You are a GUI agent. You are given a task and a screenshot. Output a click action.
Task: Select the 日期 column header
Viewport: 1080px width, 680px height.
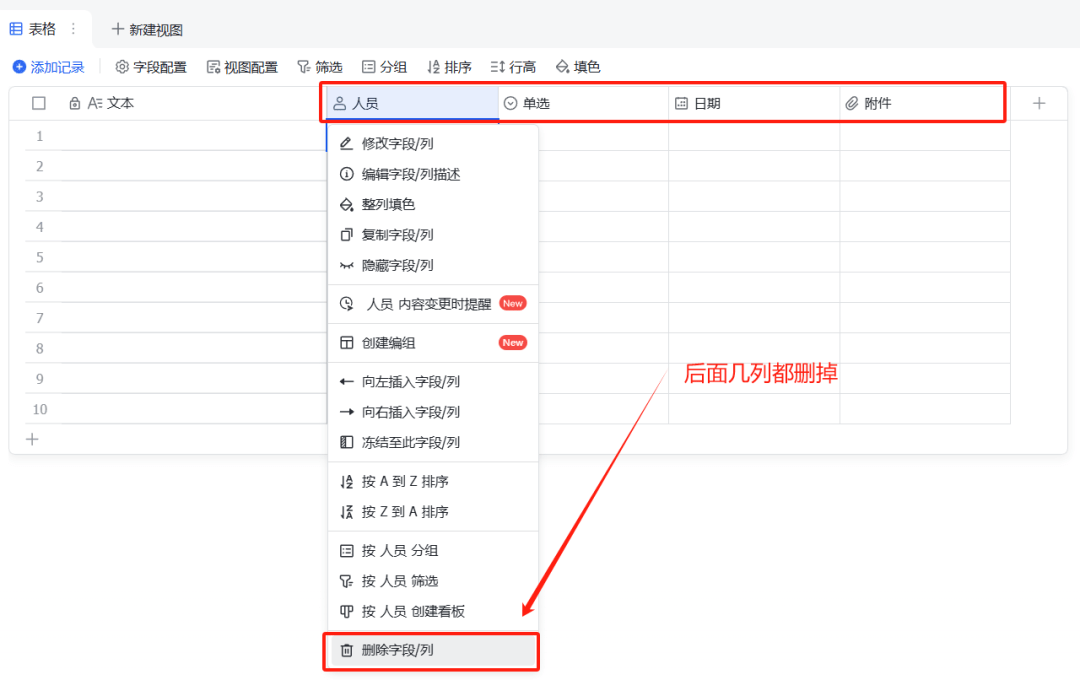coord(754,103)
